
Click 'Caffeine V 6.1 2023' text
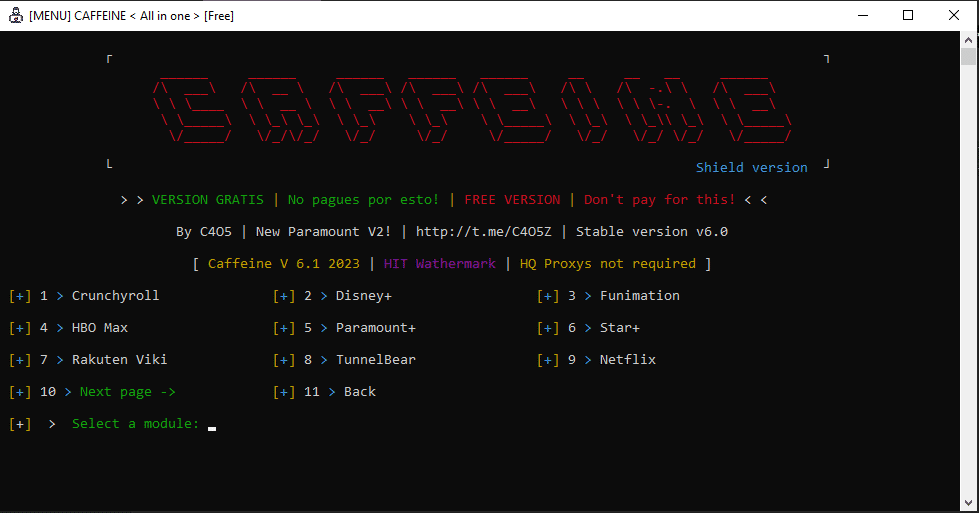coord(284,263)
